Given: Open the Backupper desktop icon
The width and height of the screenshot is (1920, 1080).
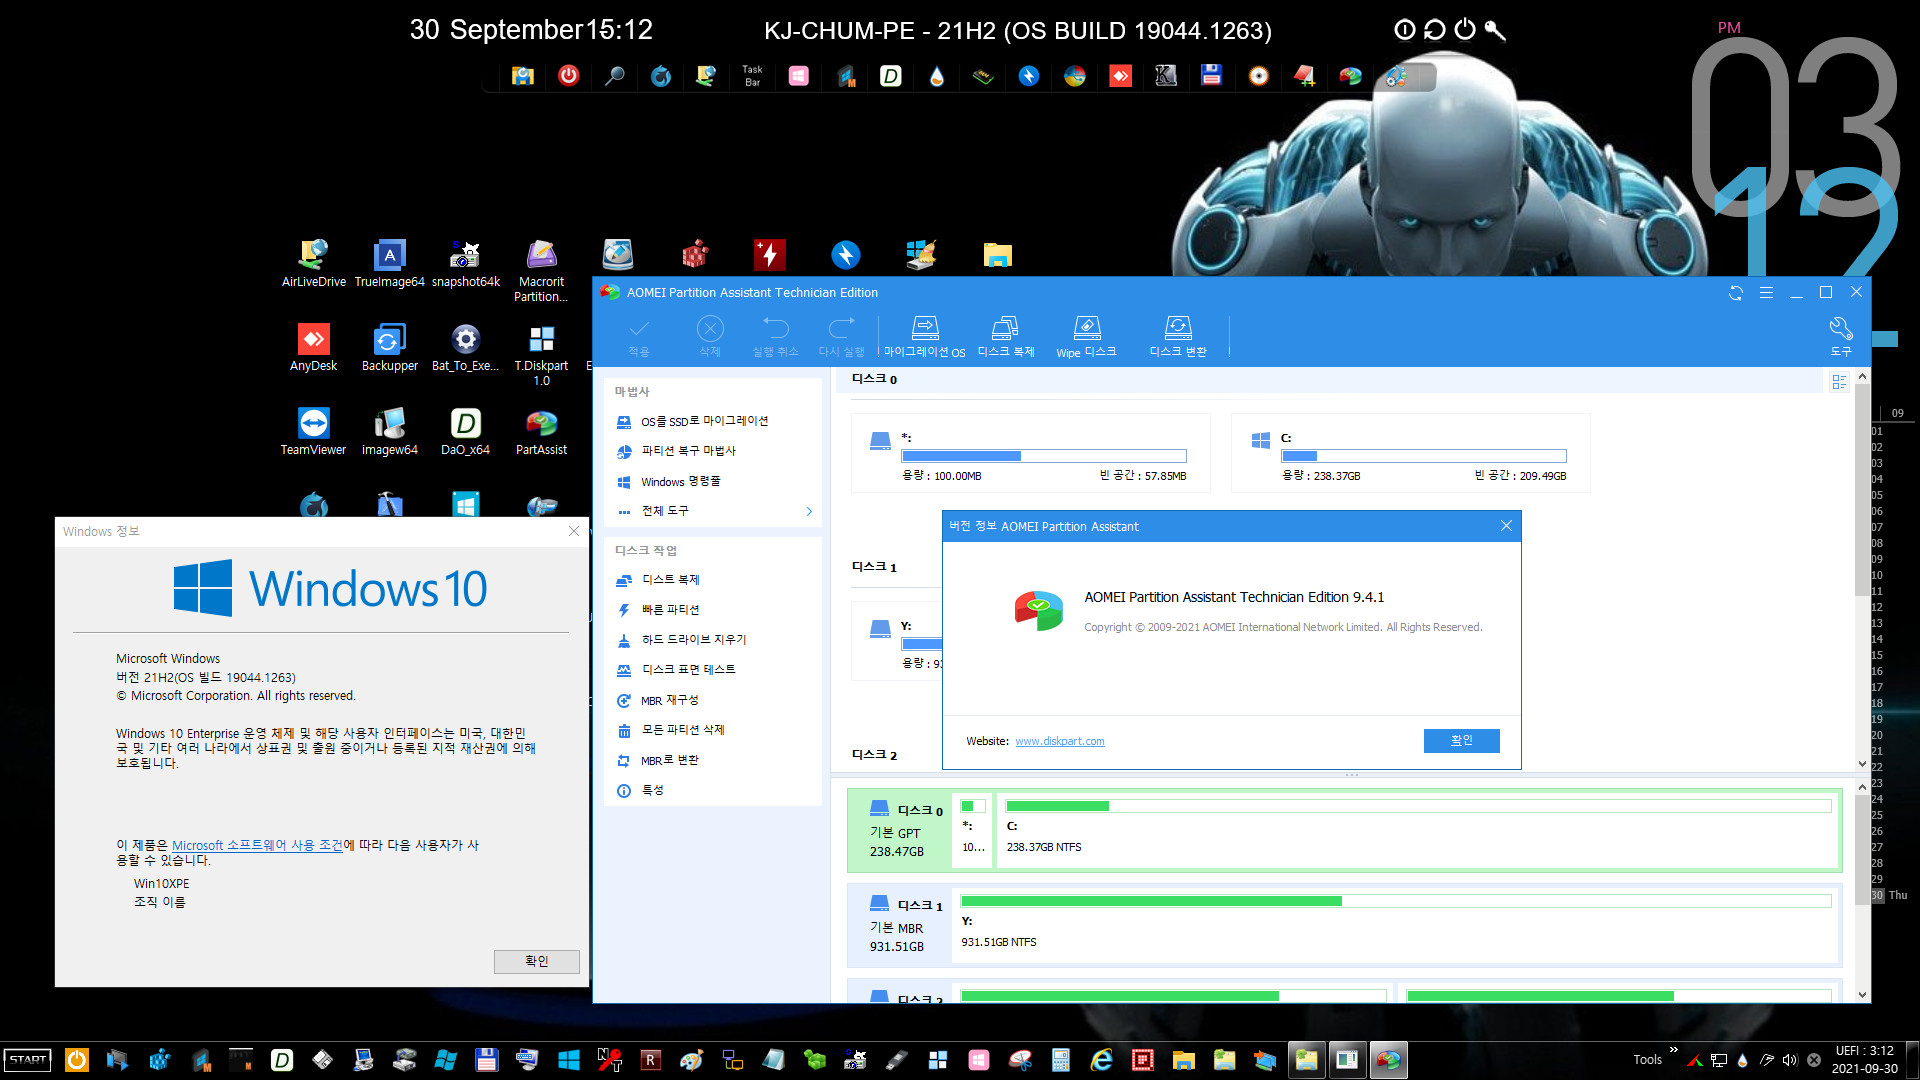Looking at the screenshot, I should [389, 348].
